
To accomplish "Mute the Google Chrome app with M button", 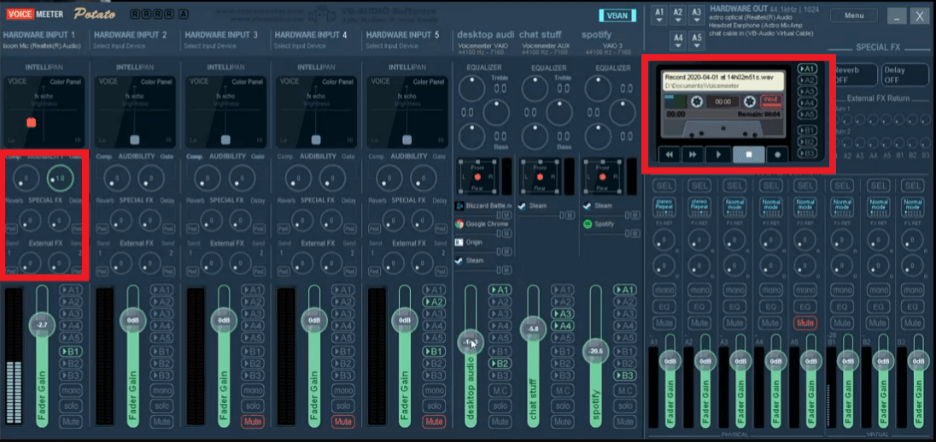I will 506,233.
